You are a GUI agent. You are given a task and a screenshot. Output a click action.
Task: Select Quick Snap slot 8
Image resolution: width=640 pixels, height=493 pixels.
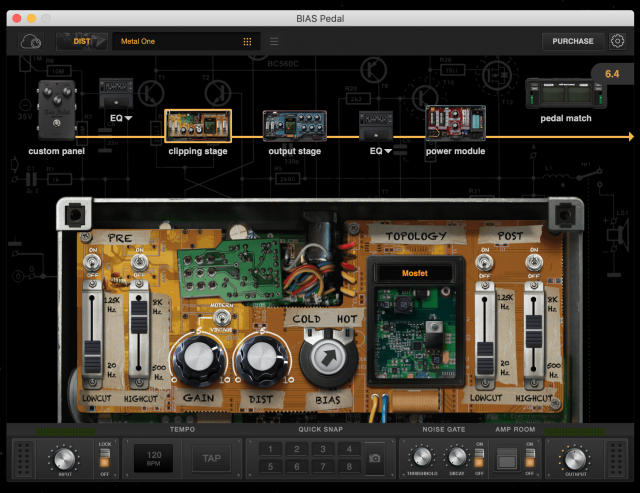(349, 466)
